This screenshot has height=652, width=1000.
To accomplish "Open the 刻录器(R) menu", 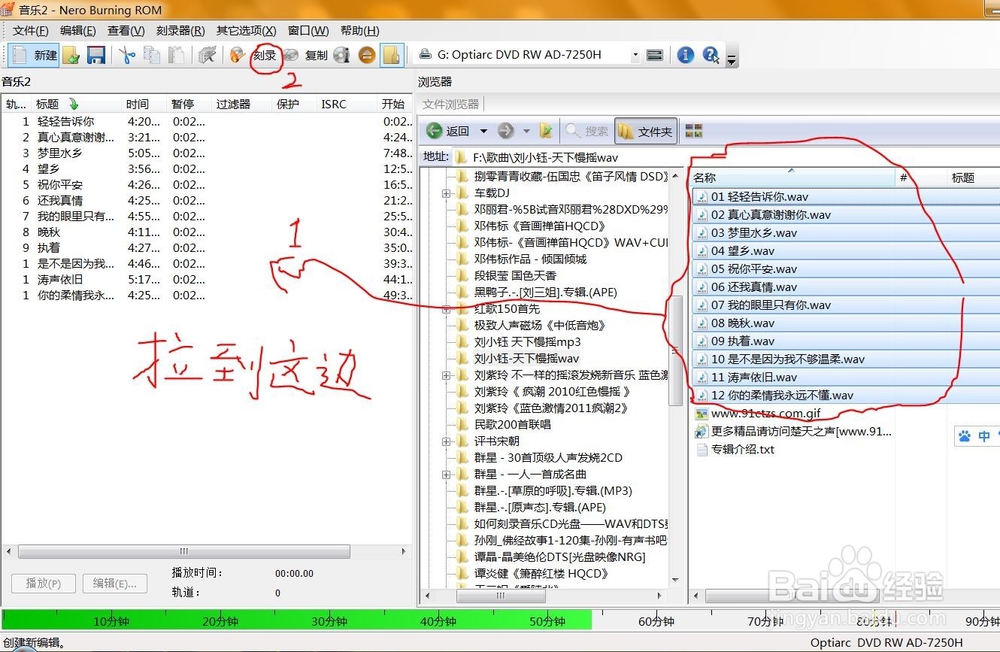I will coord(180,31).
